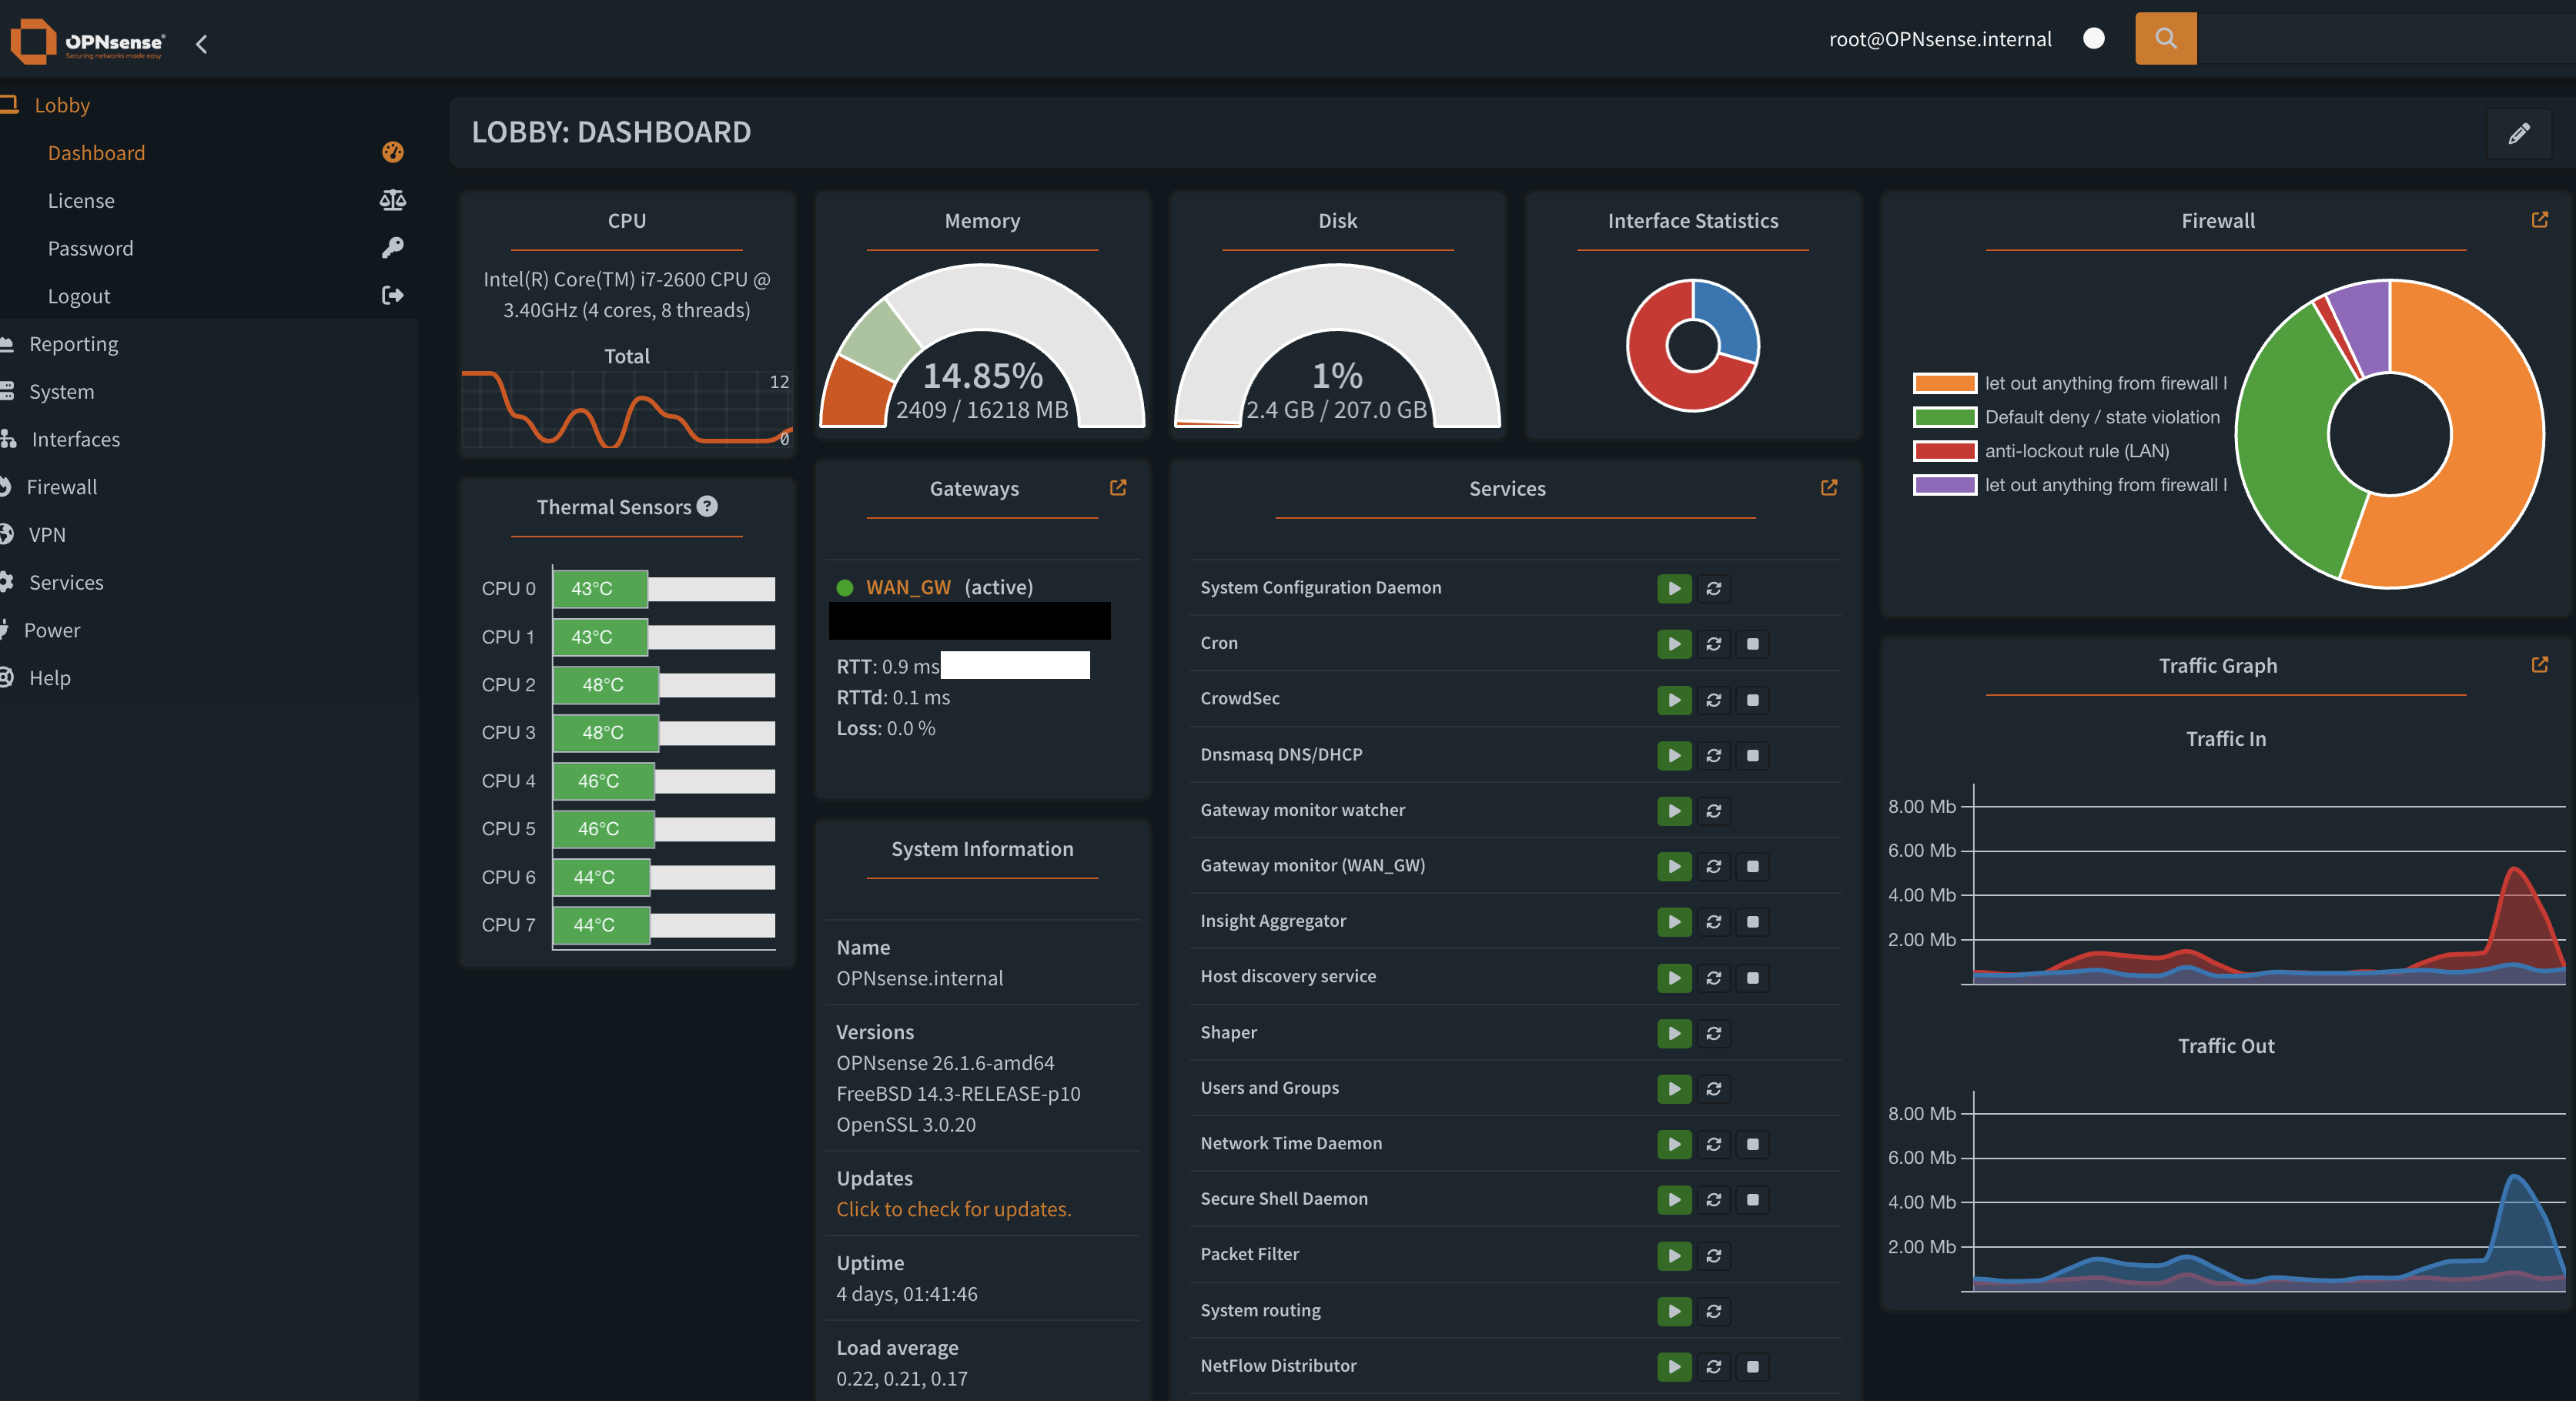Screen dimensions: 2576x1401
Task: Restart the Insight Aggregator service
Action: (1713, 922)
